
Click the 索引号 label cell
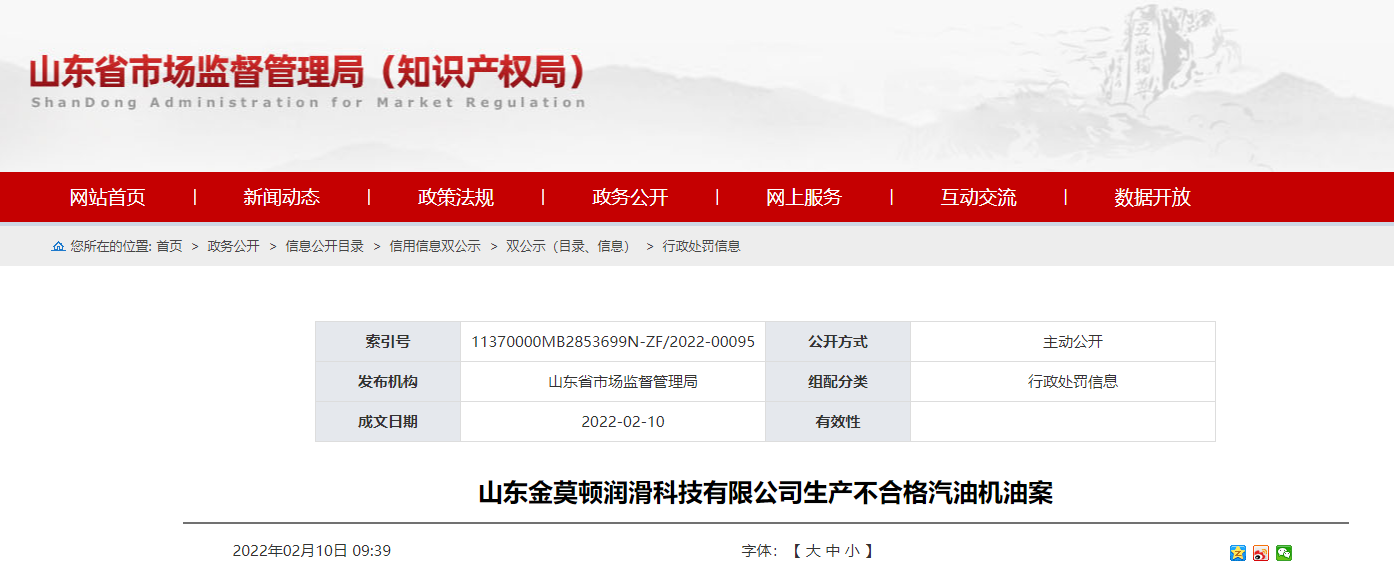(388, 342)
